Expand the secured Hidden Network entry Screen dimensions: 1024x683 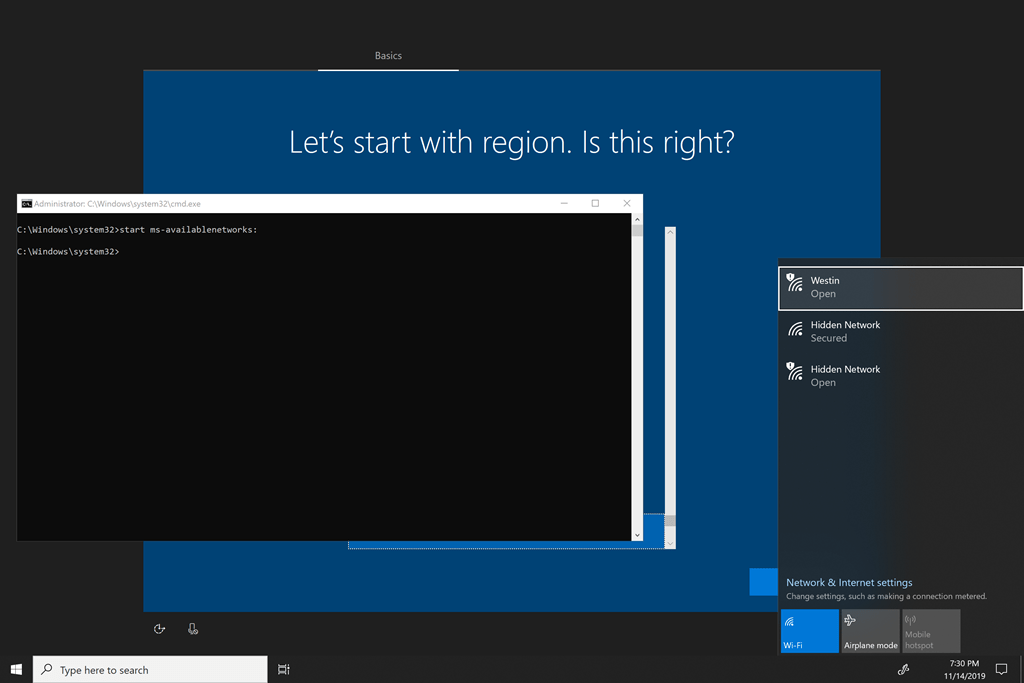tap(900, 331)
